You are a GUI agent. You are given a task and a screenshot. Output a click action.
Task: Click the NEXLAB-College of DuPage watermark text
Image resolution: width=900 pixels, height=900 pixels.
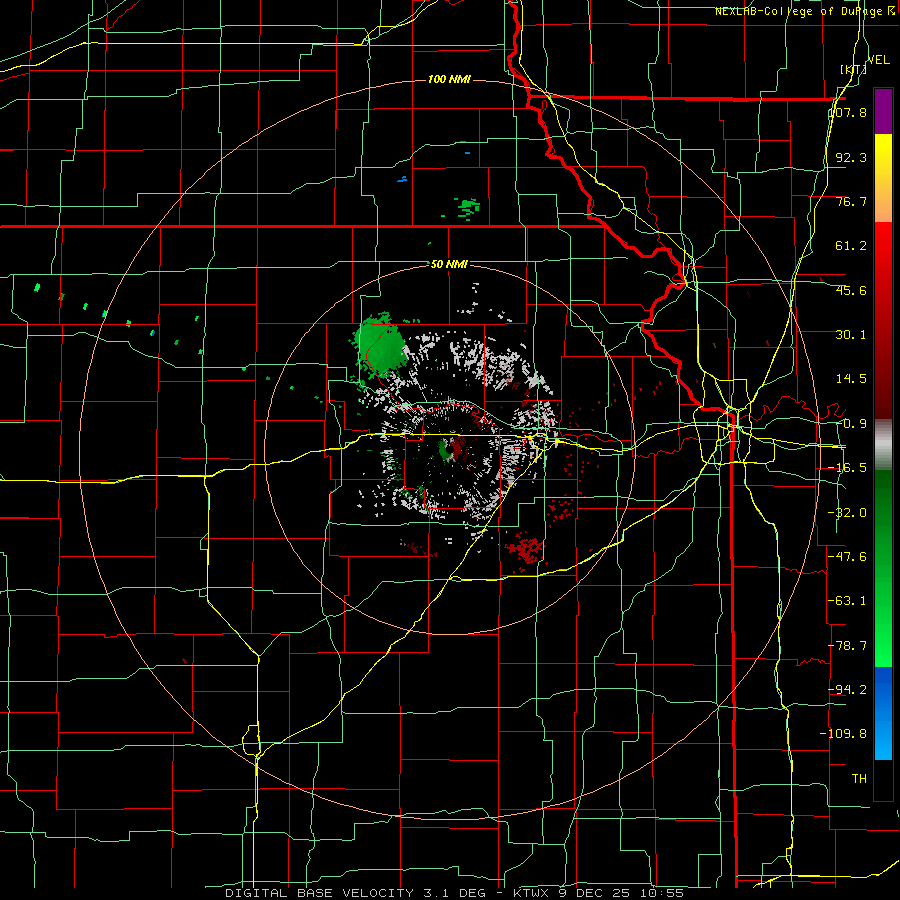click(x=804, y=11)
